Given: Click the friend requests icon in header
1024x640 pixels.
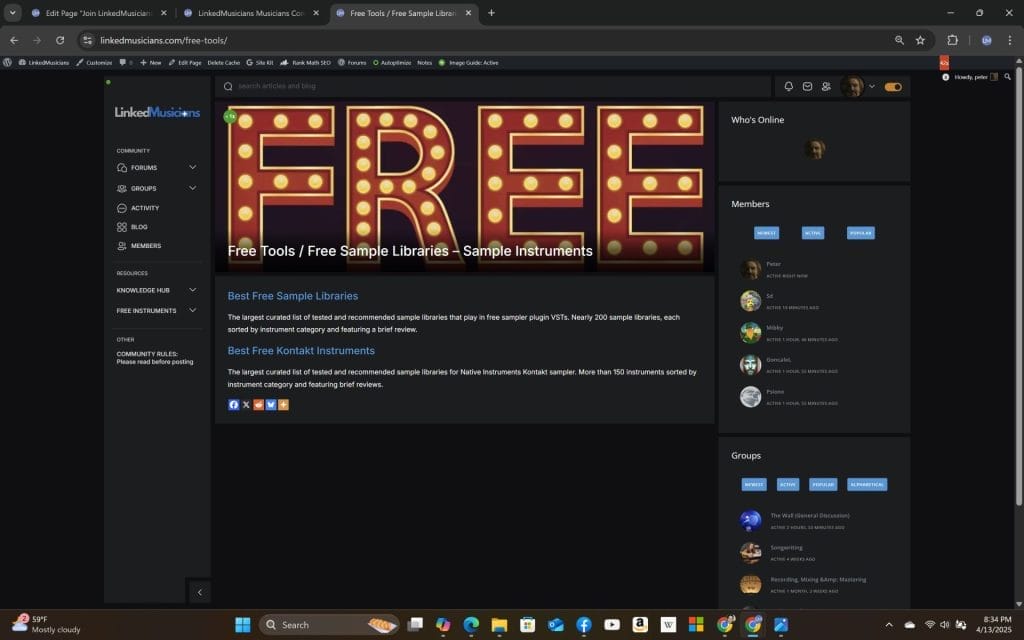Looking at the screenshot, I should pyautogui.click(x=826, y=87).
